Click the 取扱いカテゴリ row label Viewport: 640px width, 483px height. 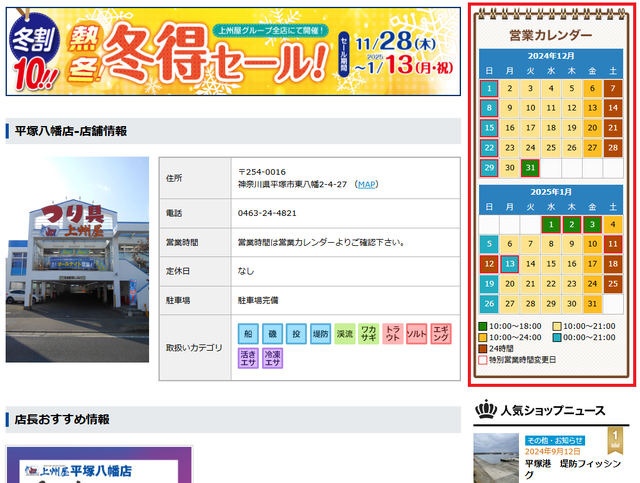point(194,348)
